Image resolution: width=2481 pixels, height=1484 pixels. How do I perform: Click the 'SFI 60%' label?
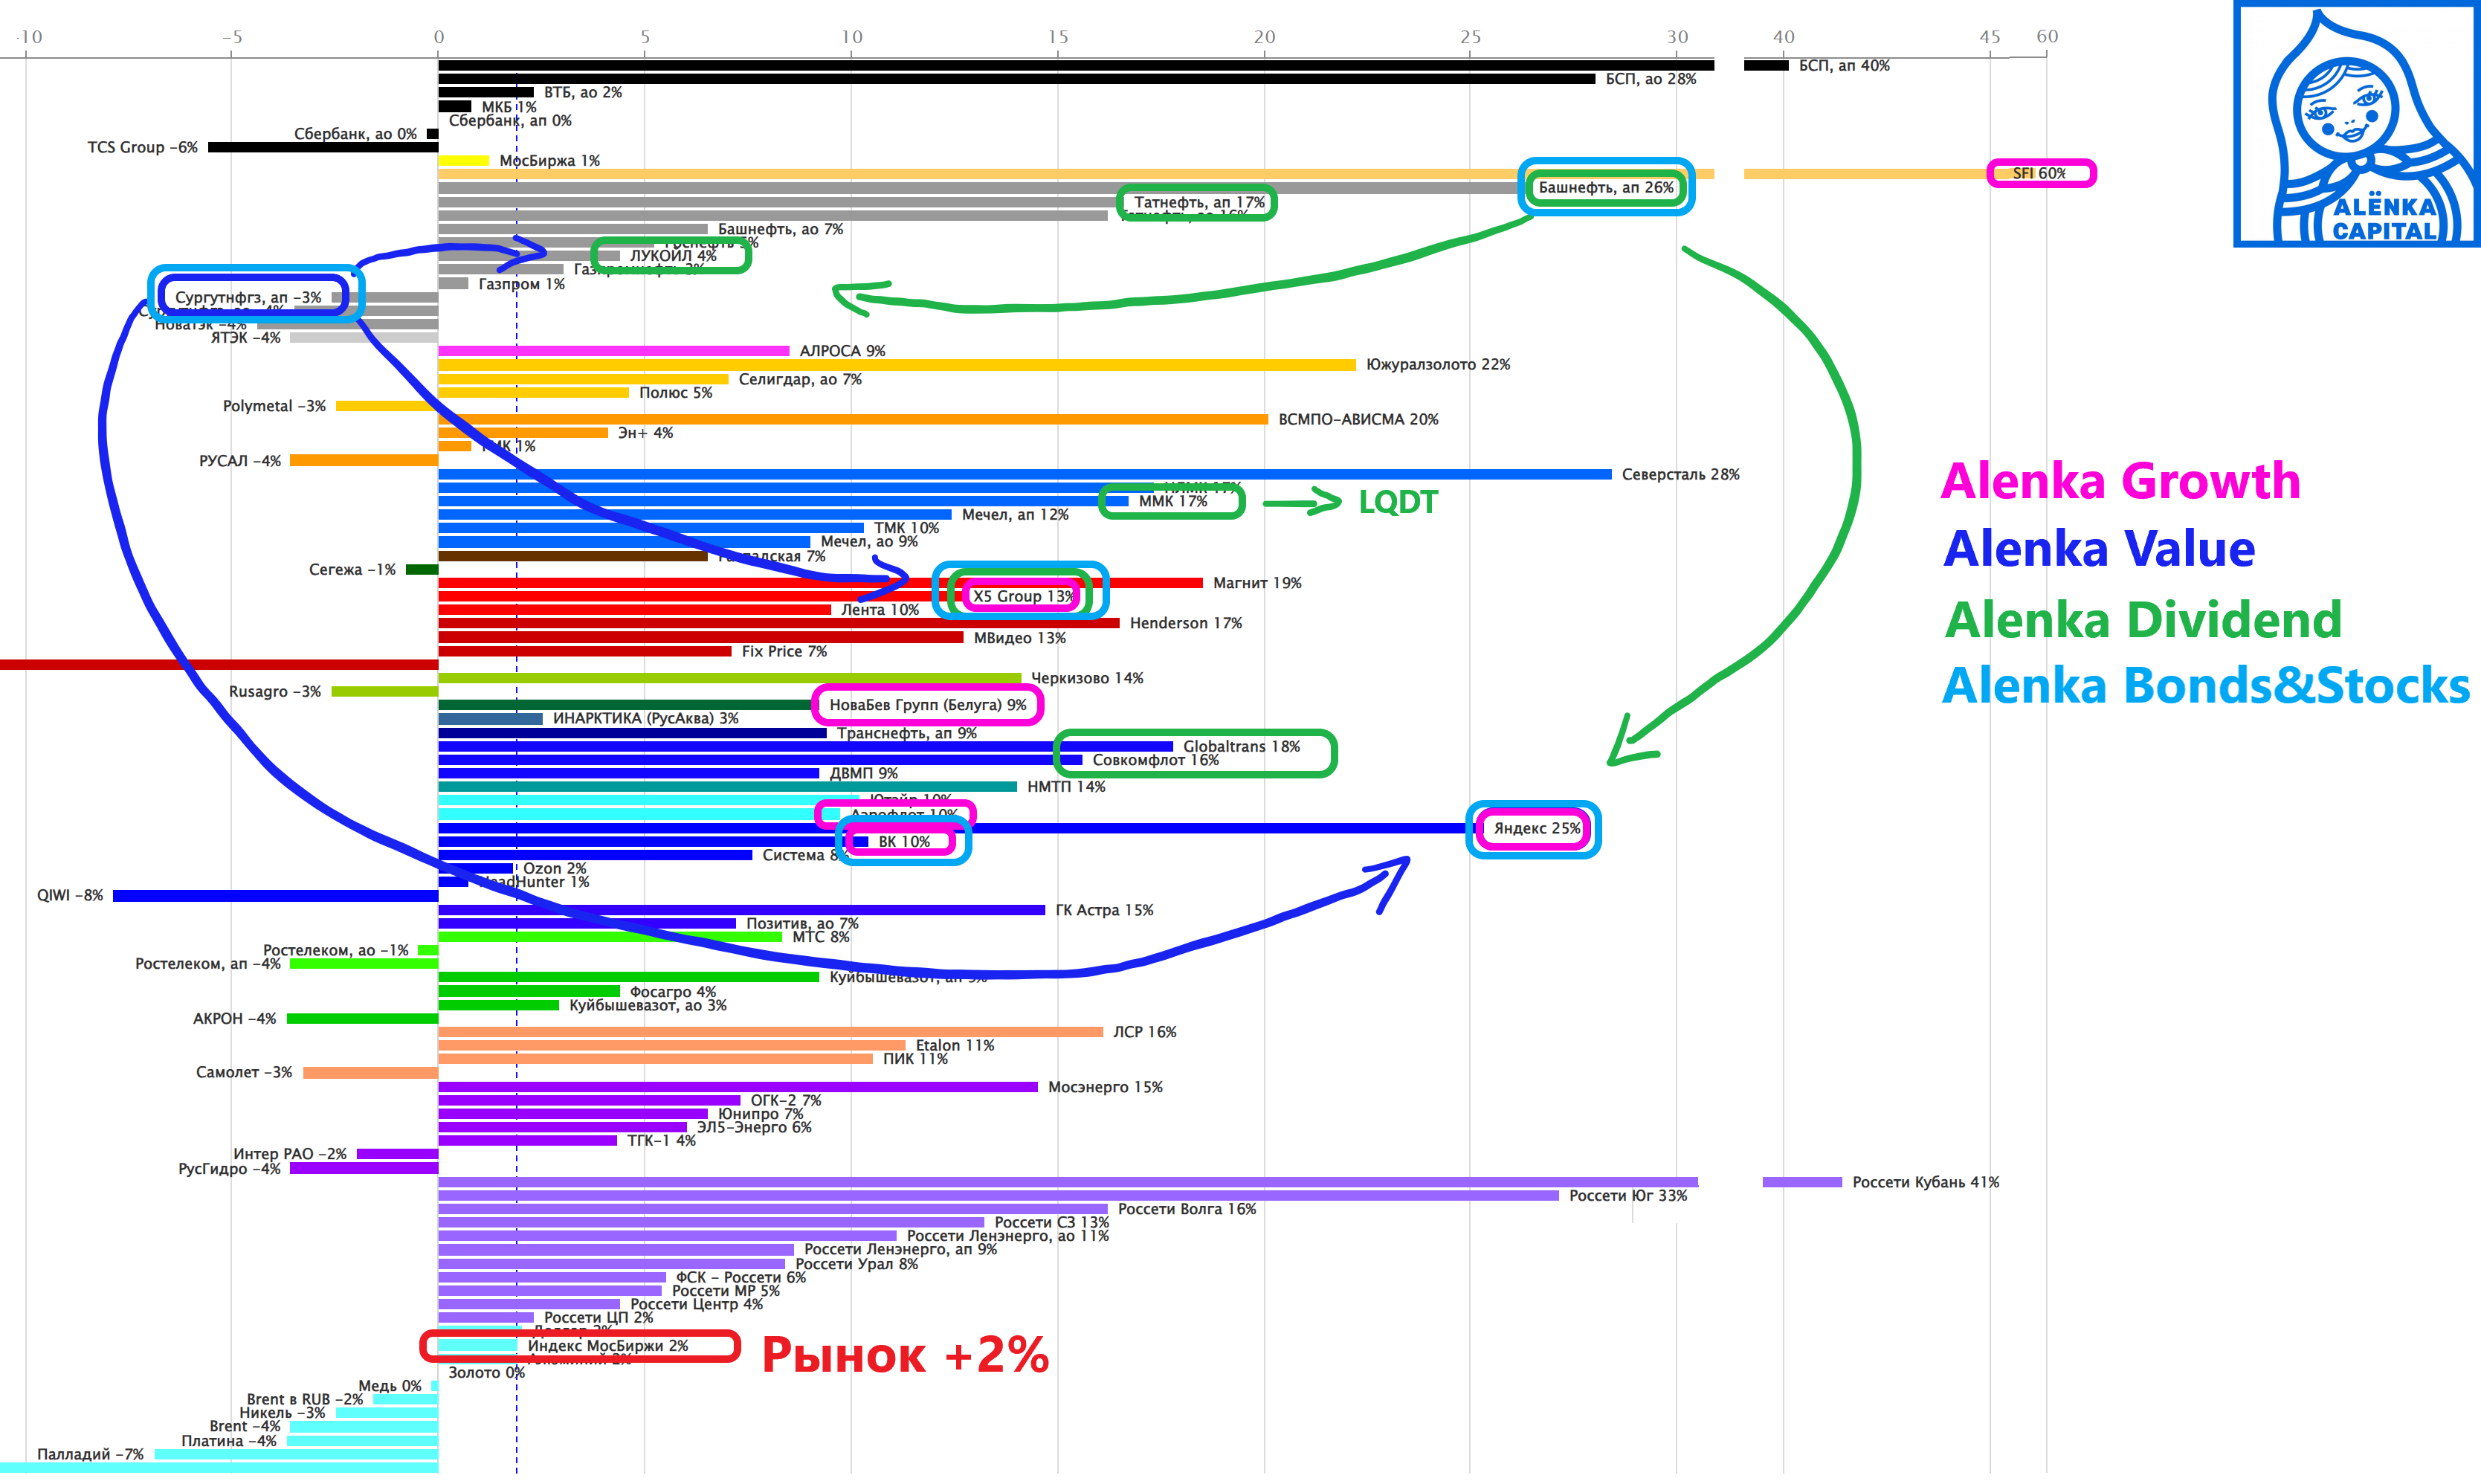point(2039,173)
